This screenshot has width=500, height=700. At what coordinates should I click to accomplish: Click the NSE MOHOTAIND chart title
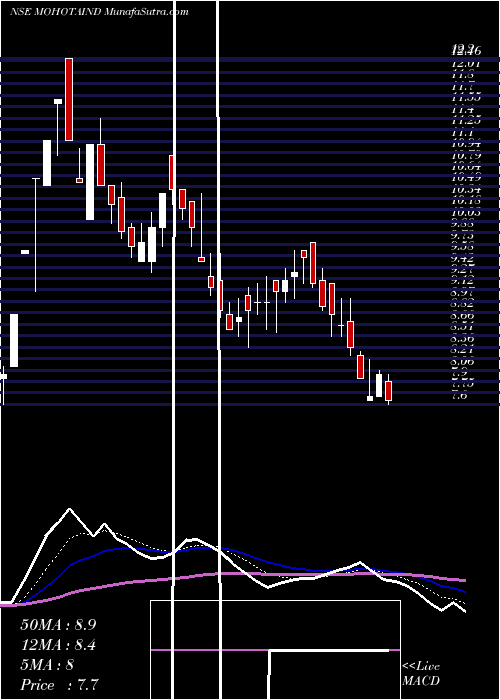(99, 12)
